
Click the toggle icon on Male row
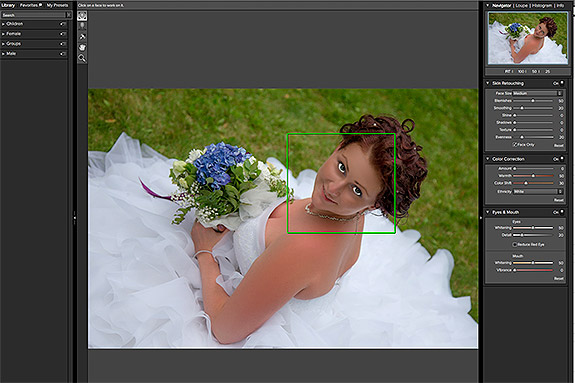click(x=63, y=54)
